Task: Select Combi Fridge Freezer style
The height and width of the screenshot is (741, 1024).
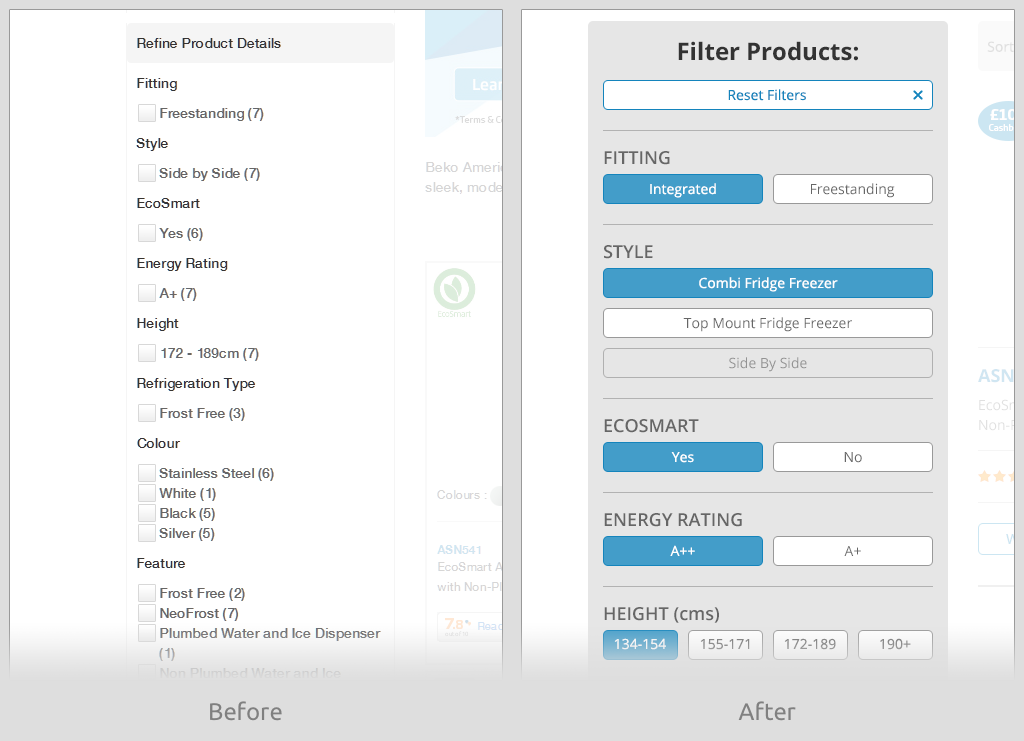Action: click(x=767, y=283)
